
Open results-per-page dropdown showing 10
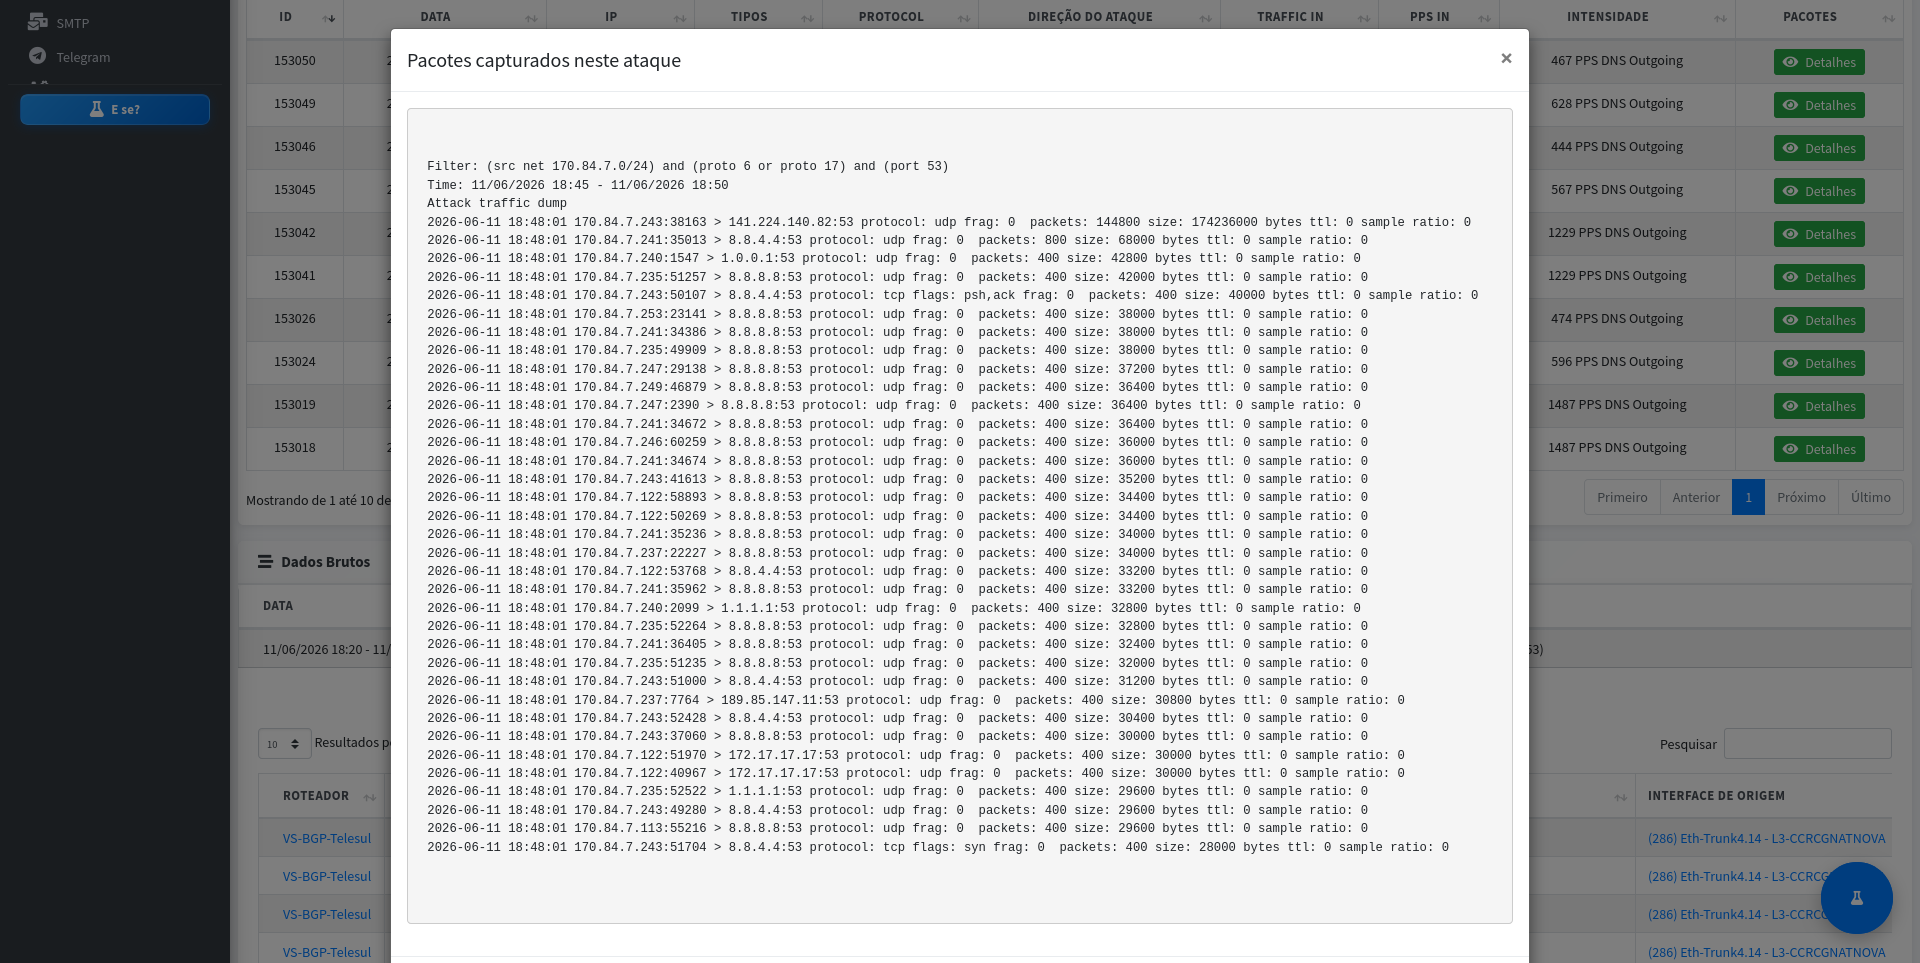pyautogui.click(x=284, y=743)
